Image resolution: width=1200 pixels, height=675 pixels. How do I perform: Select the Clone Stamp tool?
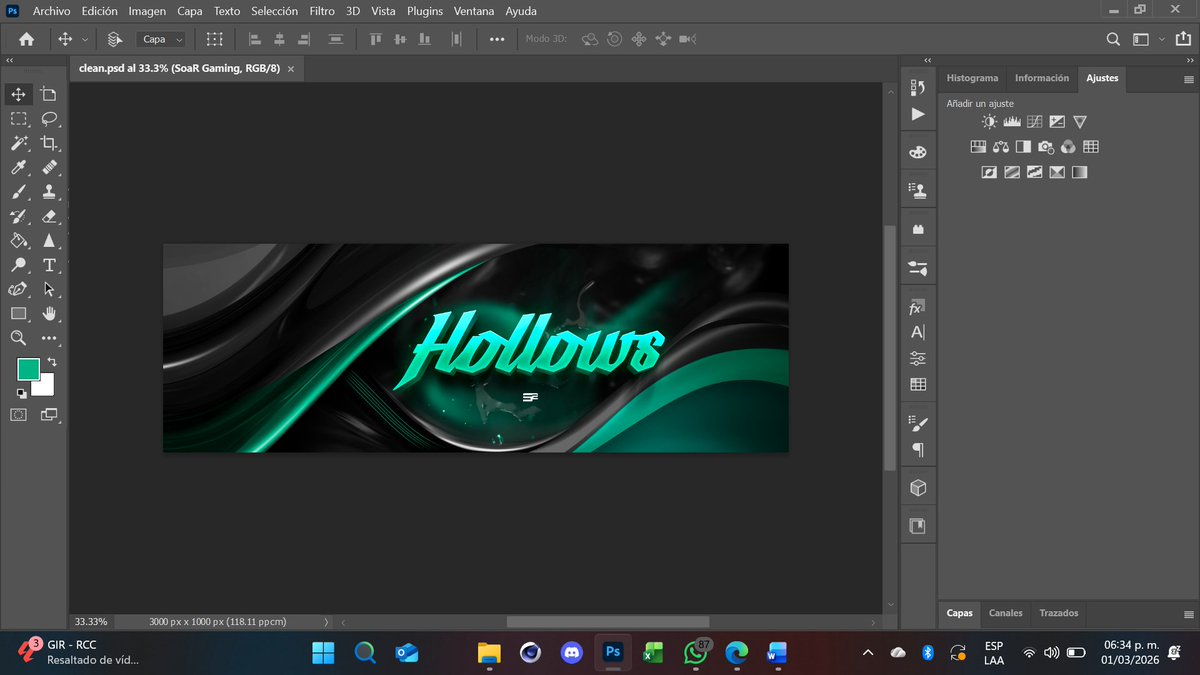[x=49, y=192]
